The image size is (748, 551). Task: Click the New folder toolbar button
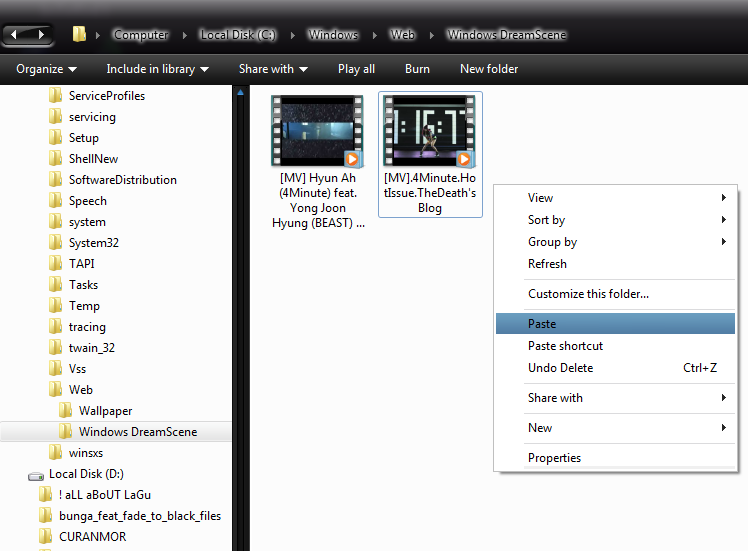point(488,69)
